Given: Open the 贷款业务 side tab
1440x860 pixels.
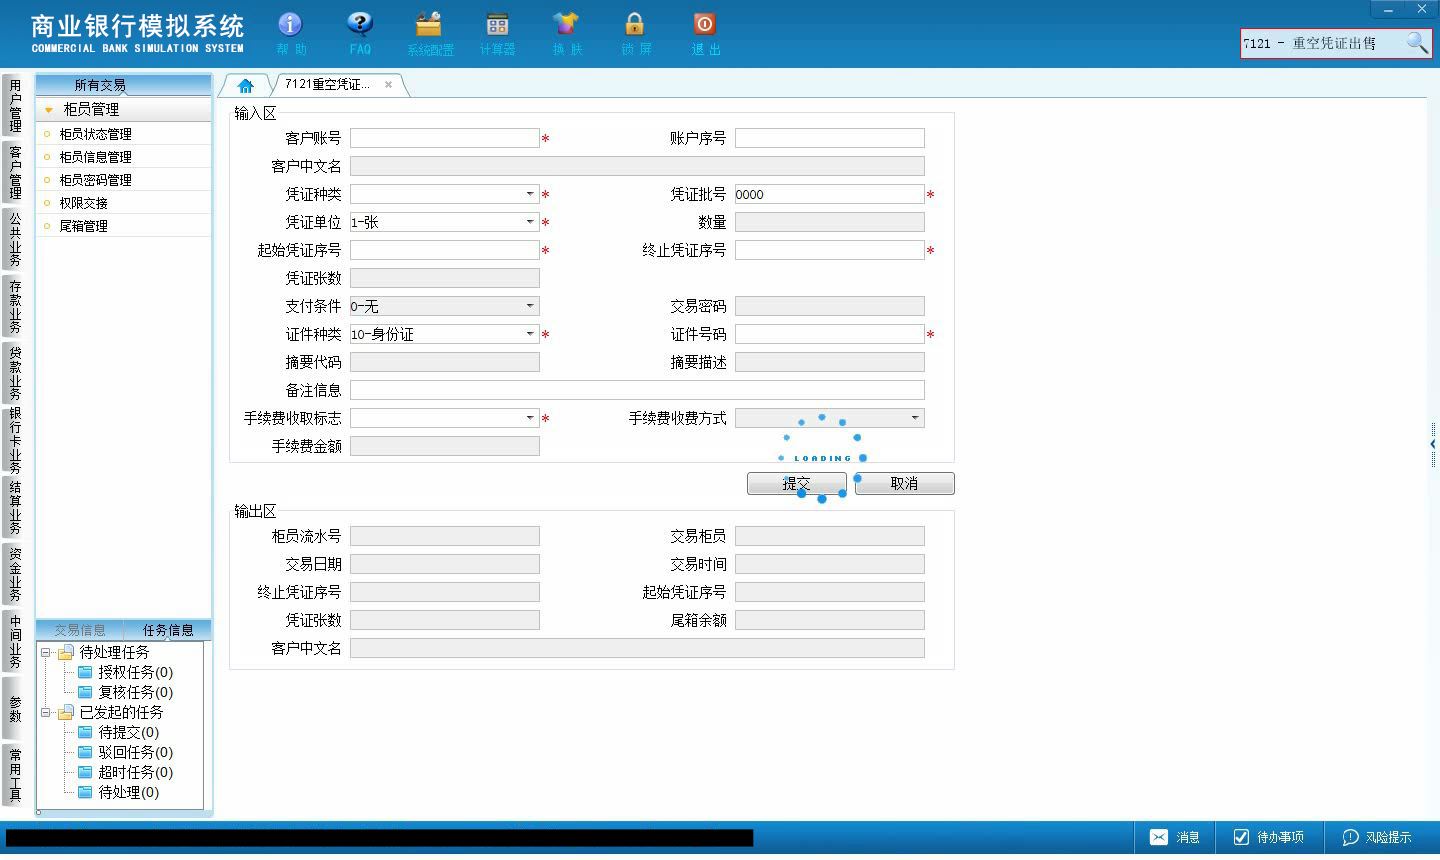Looking at the screenshot, I should [x=15, y=373].
